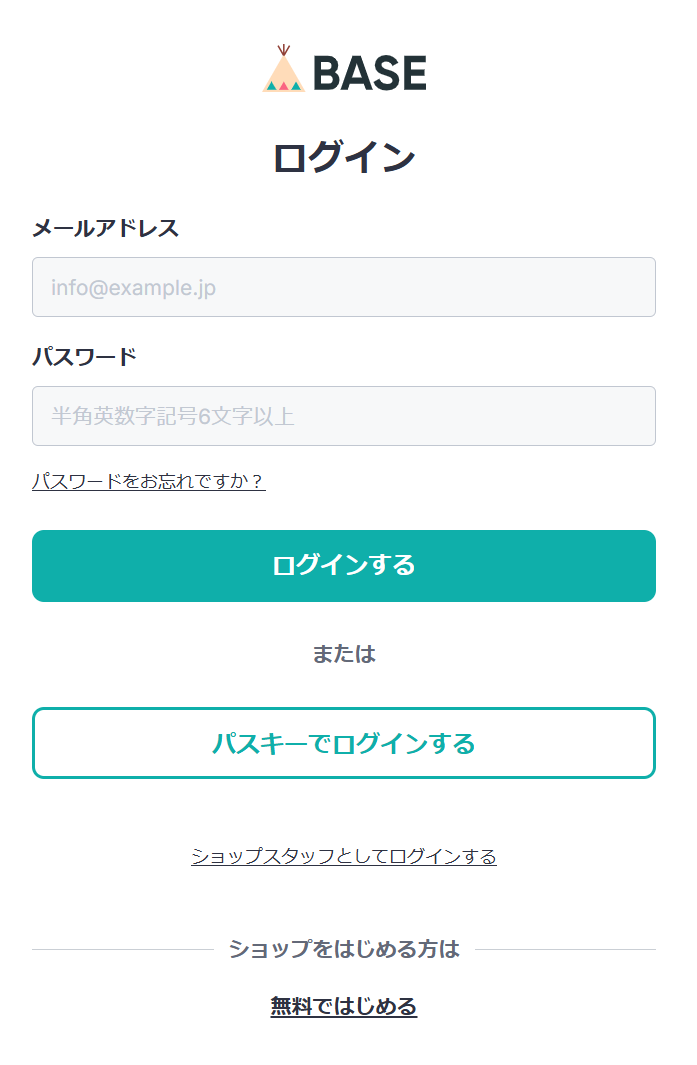Image resolution: width=697 pixels, height=1065 pixels.
Task: Click the または separator text
Action: click(344, 654)
